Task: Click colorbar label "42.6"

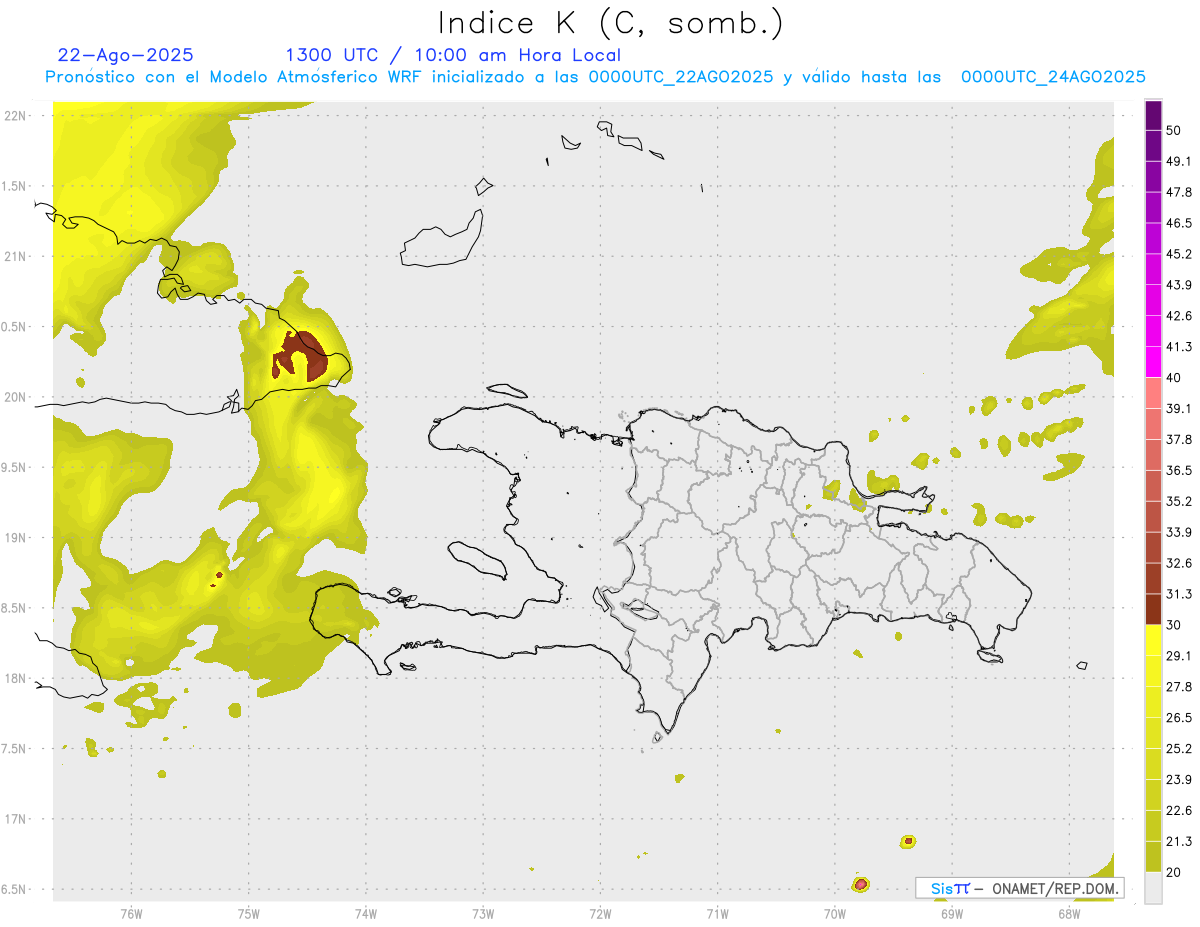Action: click(x=1179, y=316)
